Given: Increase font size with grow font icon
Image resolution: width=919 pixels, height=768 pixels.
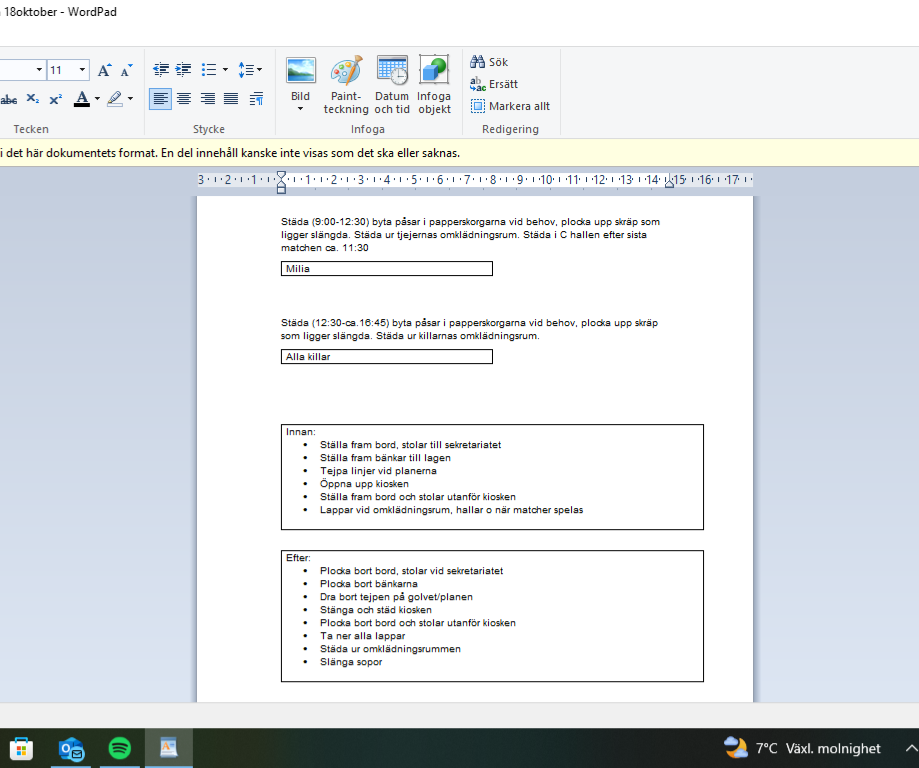Looking at the screenshot, I should 104,70.
